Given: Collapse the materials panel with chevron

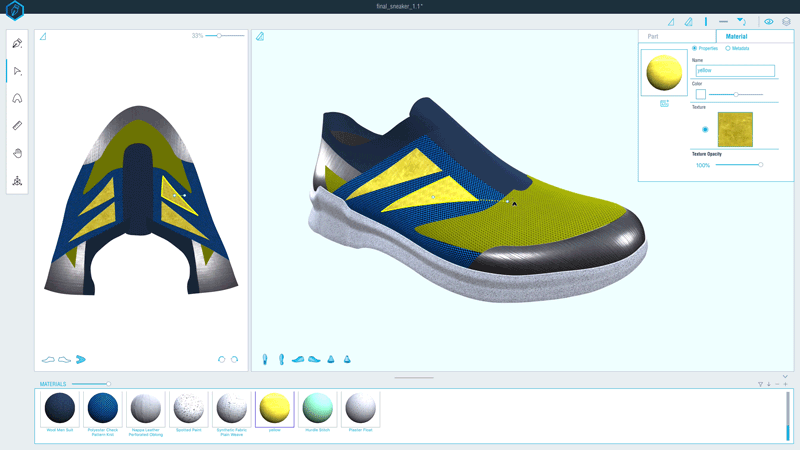Looking at the screenshot, I should click(x=785, y=376).
